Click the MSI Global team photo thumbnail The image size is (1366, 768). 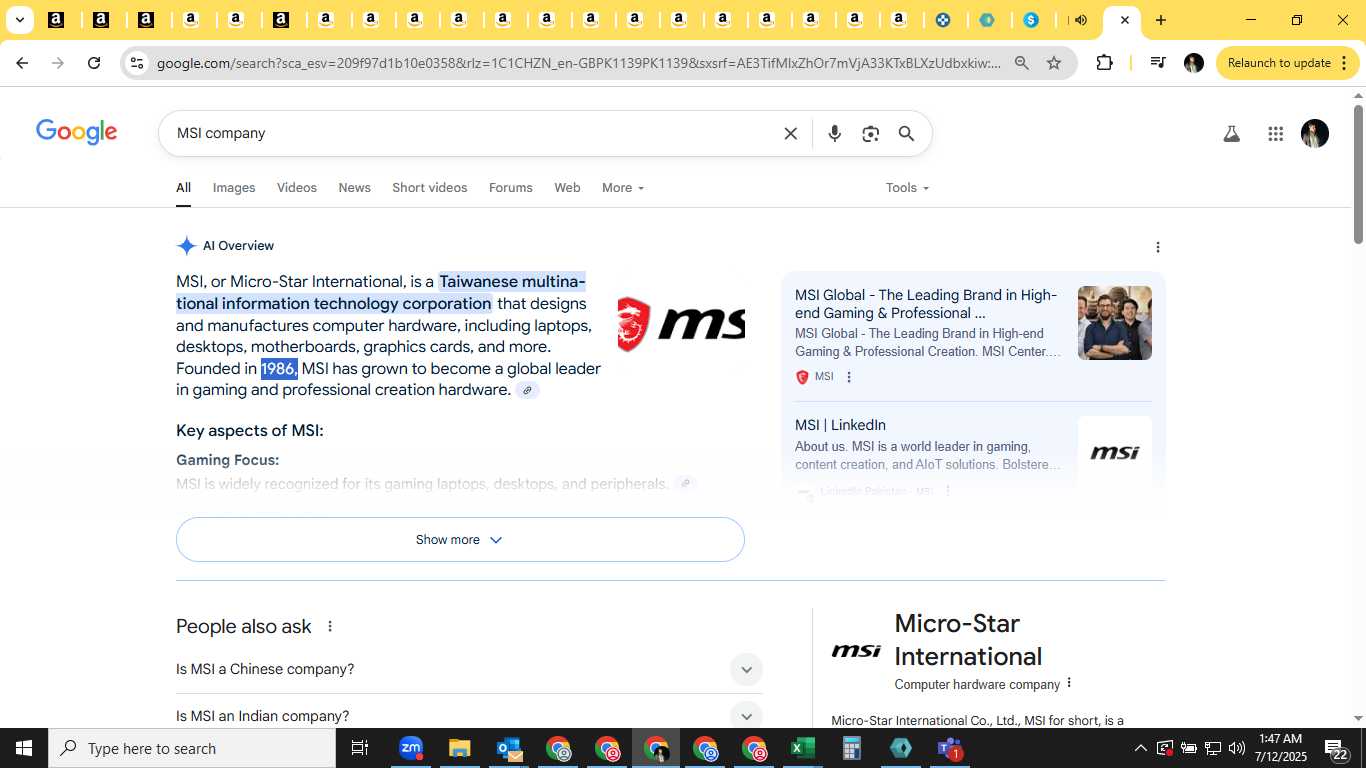pos(1115,323)
